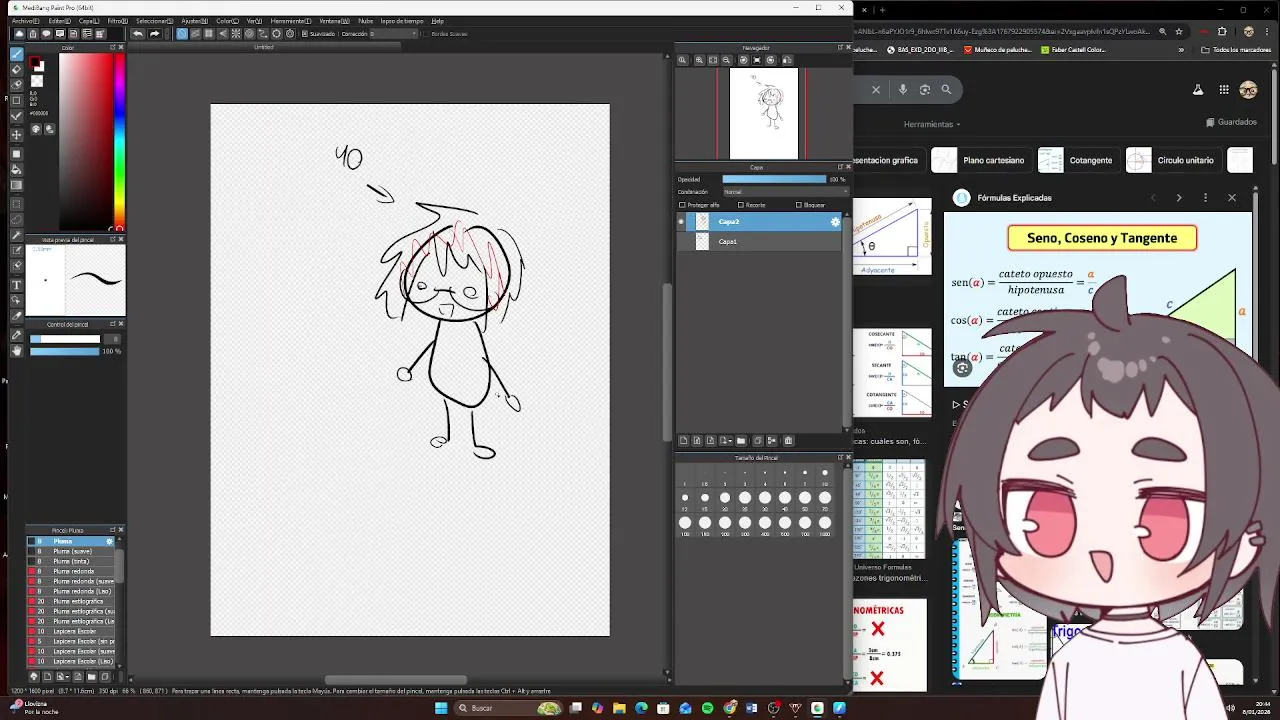1280x720 pixels.
Task: Enable Bloquear checkbox
Action: tap(798, 205)
